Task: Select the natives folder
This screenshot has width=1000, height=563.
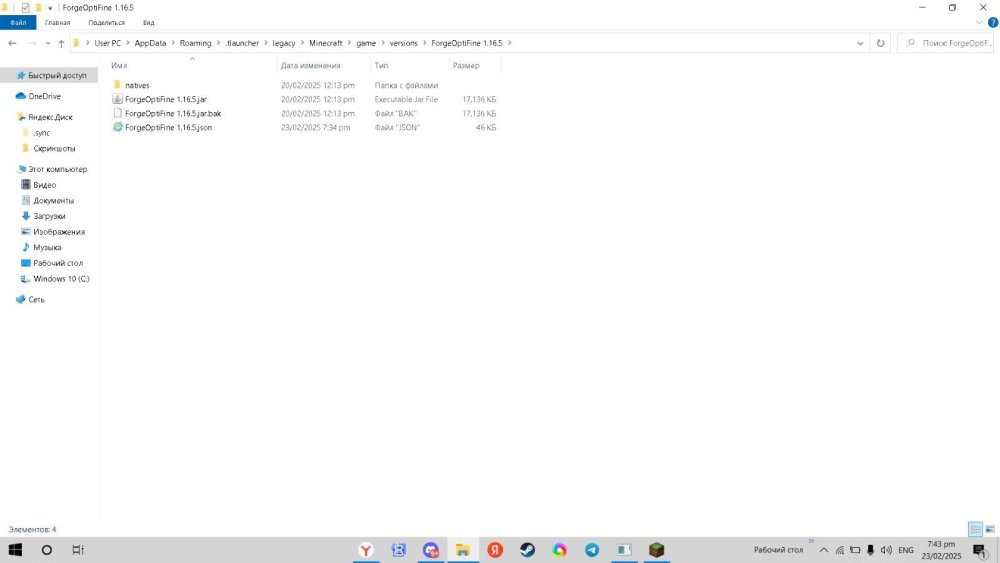Action: tap(137, 85)
